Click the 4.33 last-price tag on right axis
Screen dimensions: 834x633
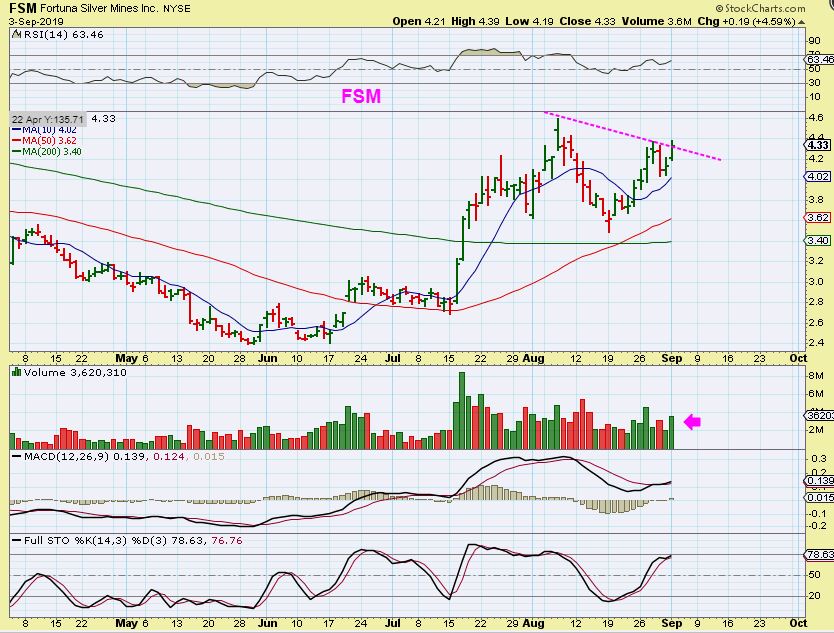coord(818,145)
